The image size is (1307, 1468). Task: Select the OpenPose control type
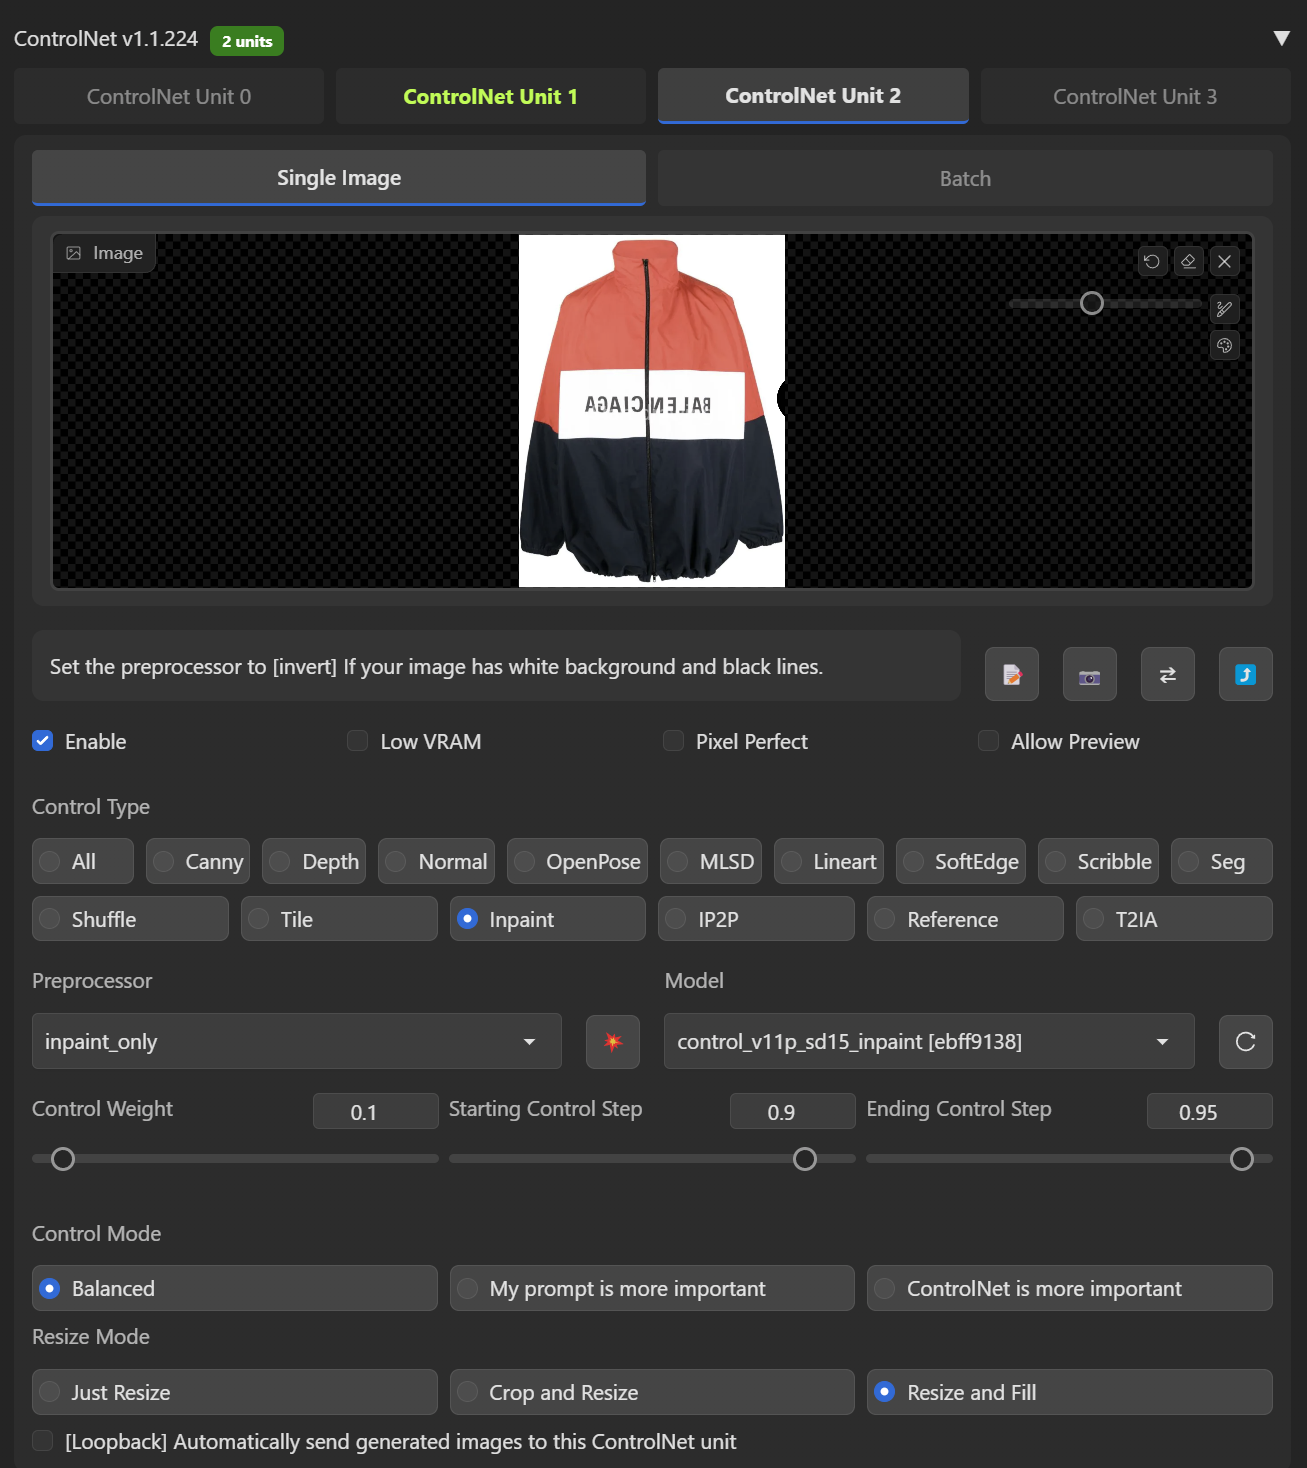578,861
